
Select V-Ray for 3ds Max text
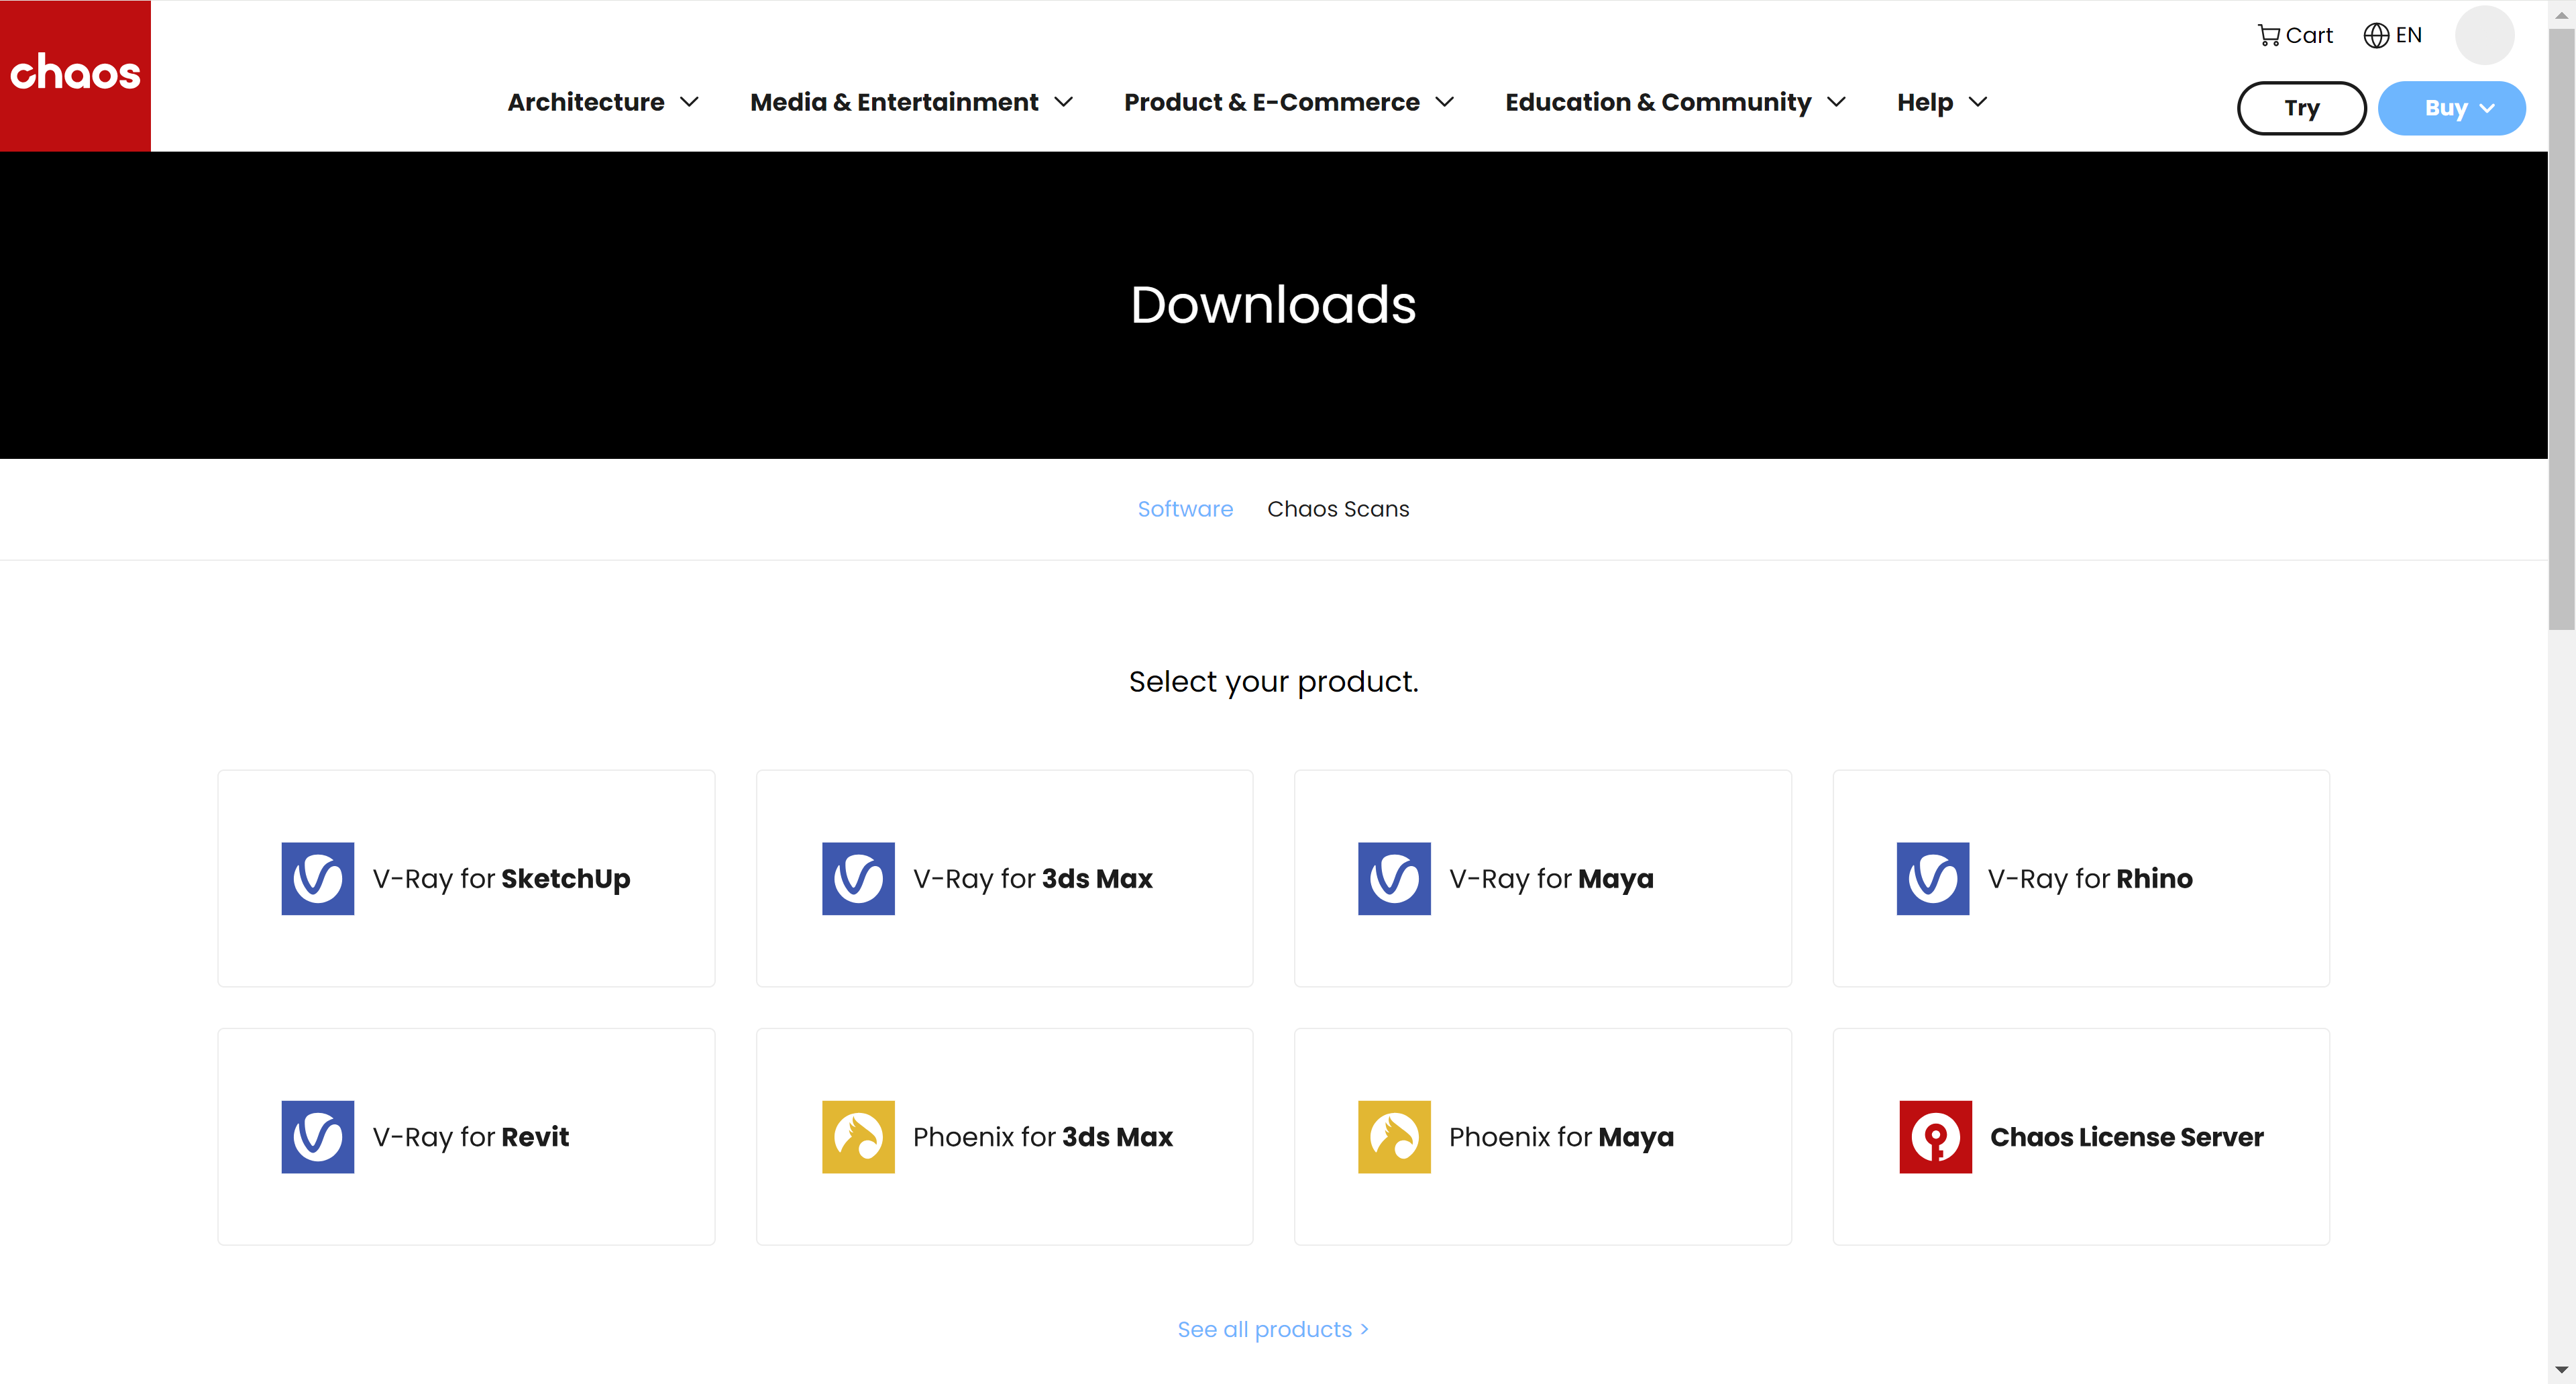(1033, 879)
